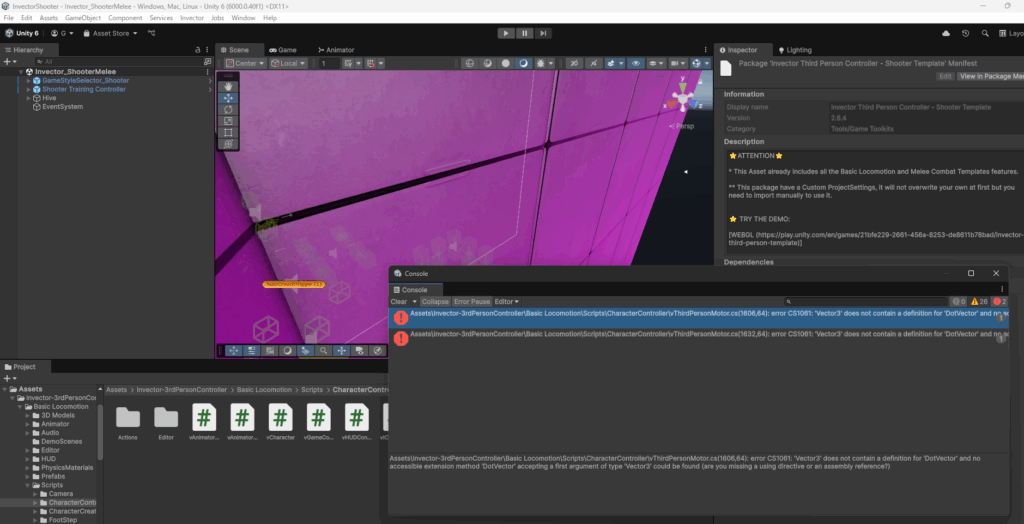Select the Scale tool in Scene overlay
The height and width of the screenshot is (524, 1024).
tap(228, 121)
